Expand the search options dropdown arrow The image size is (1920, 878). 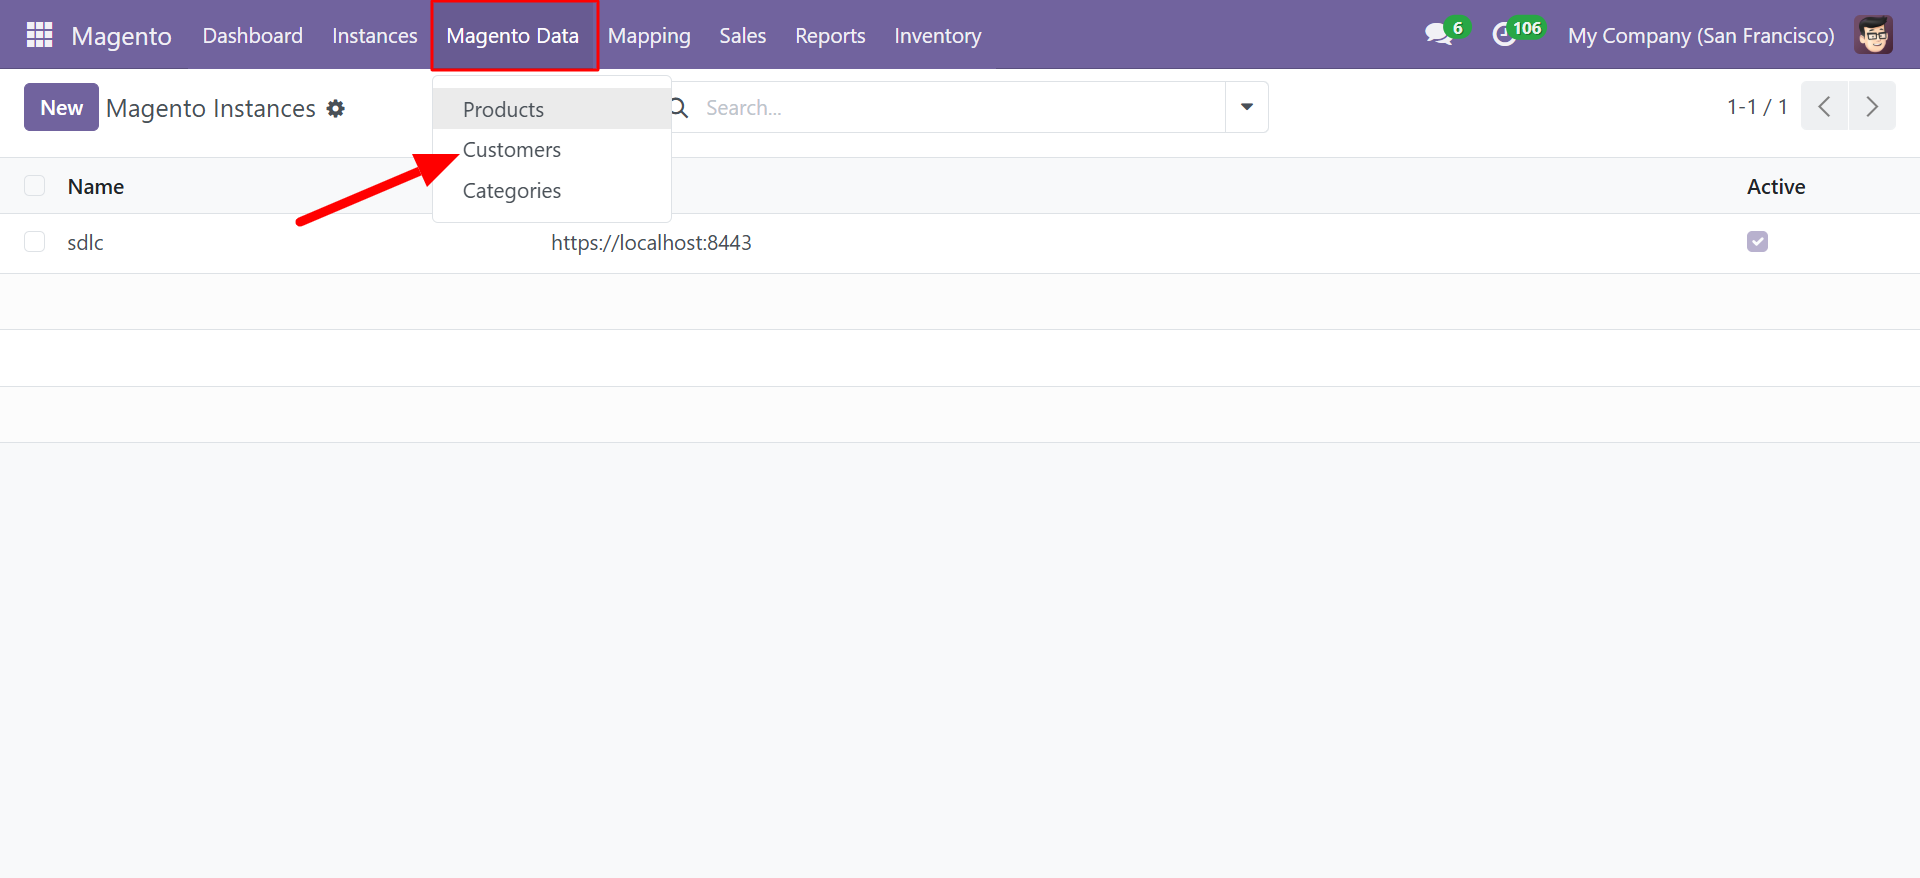tap(1247, 107)
